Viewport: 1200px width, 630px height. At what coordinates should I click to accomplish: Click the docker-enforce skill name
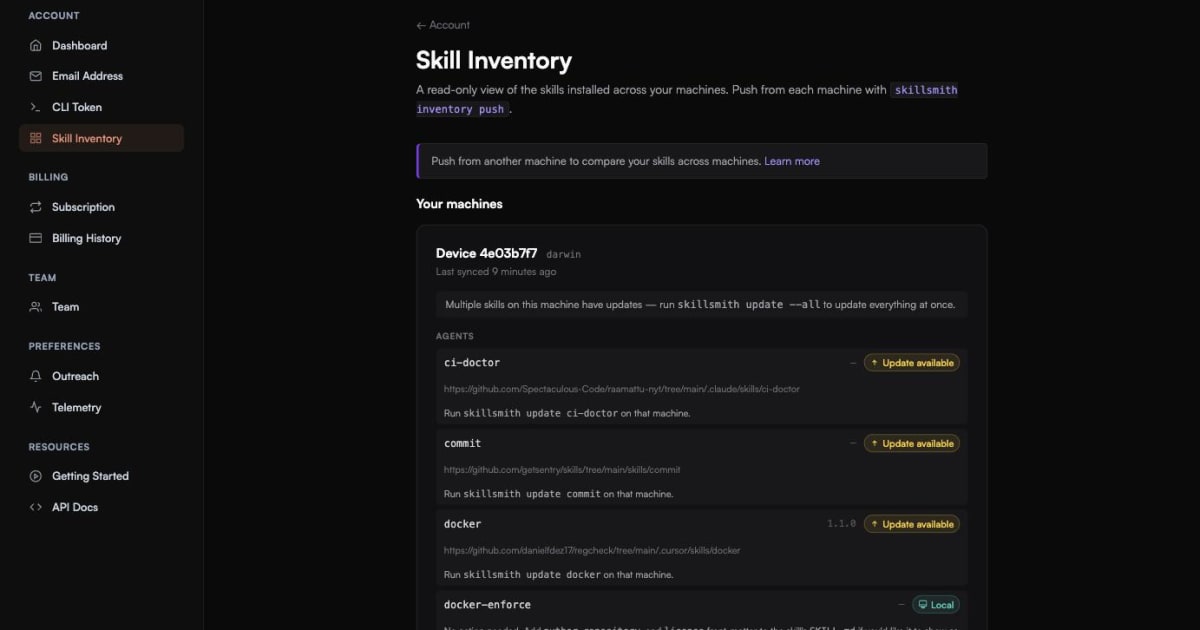[488, 605]
